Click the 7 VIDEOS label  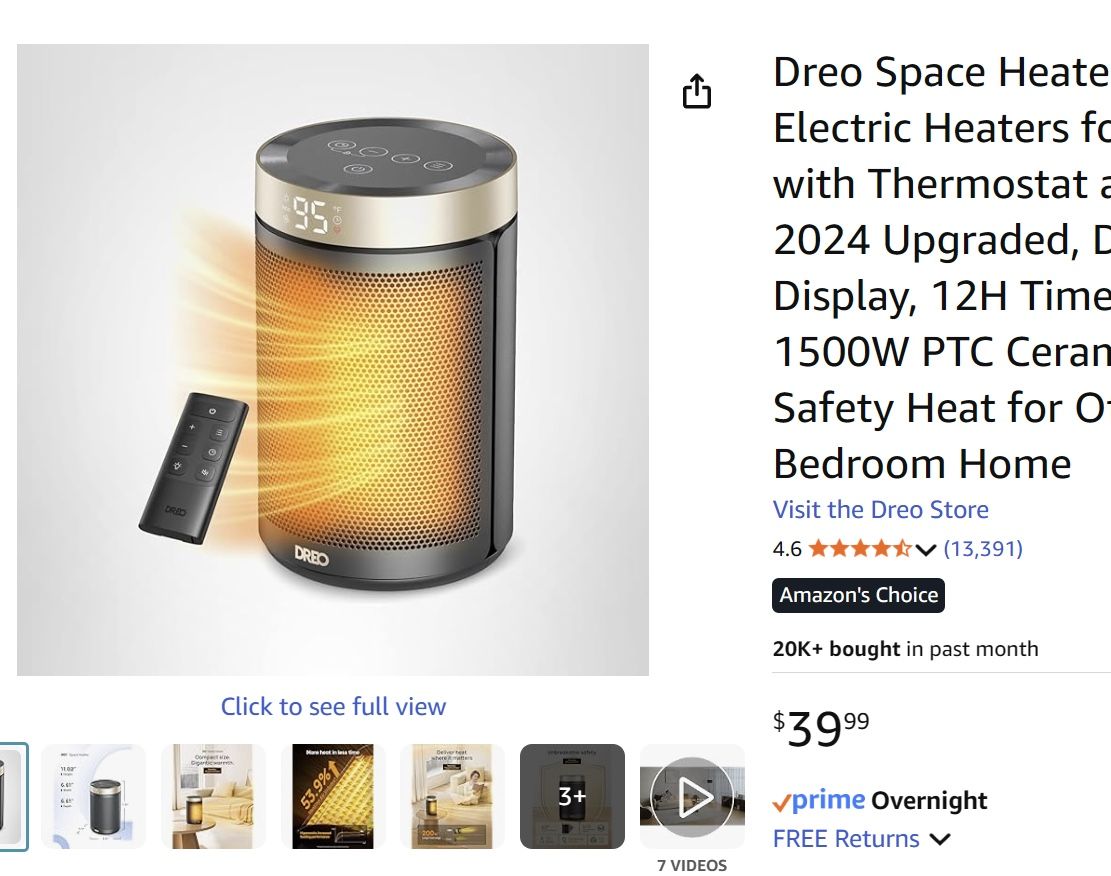tap(692, 864)
